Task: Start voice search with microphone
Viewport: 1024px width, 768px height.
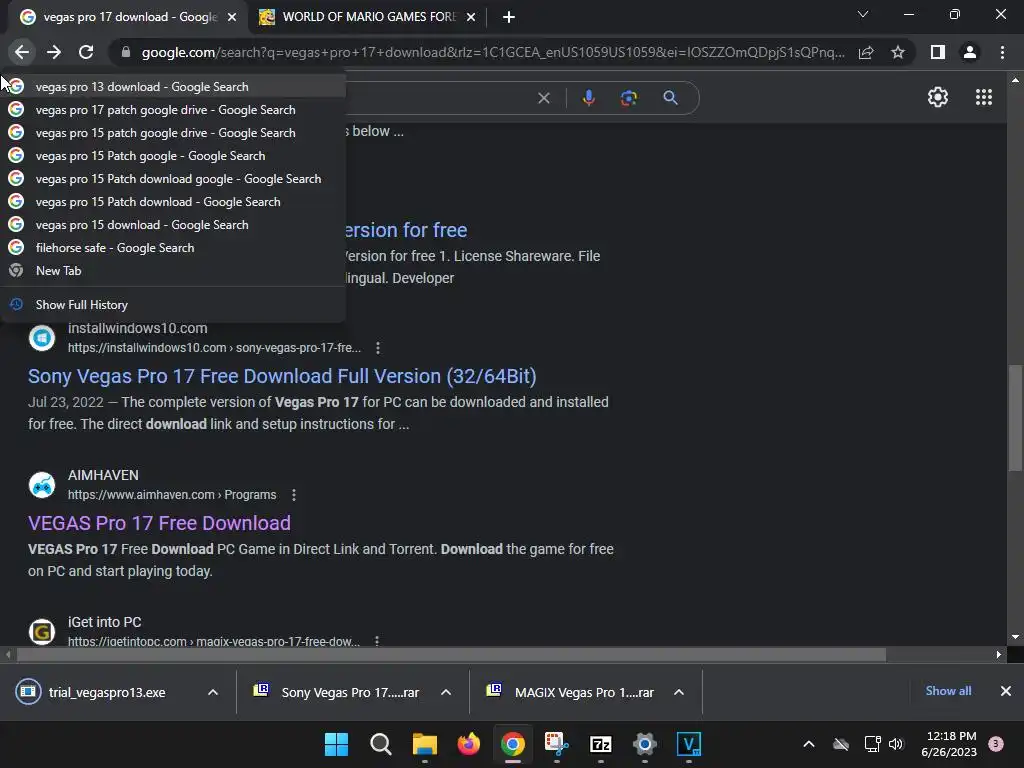Action: click(588, 98)
